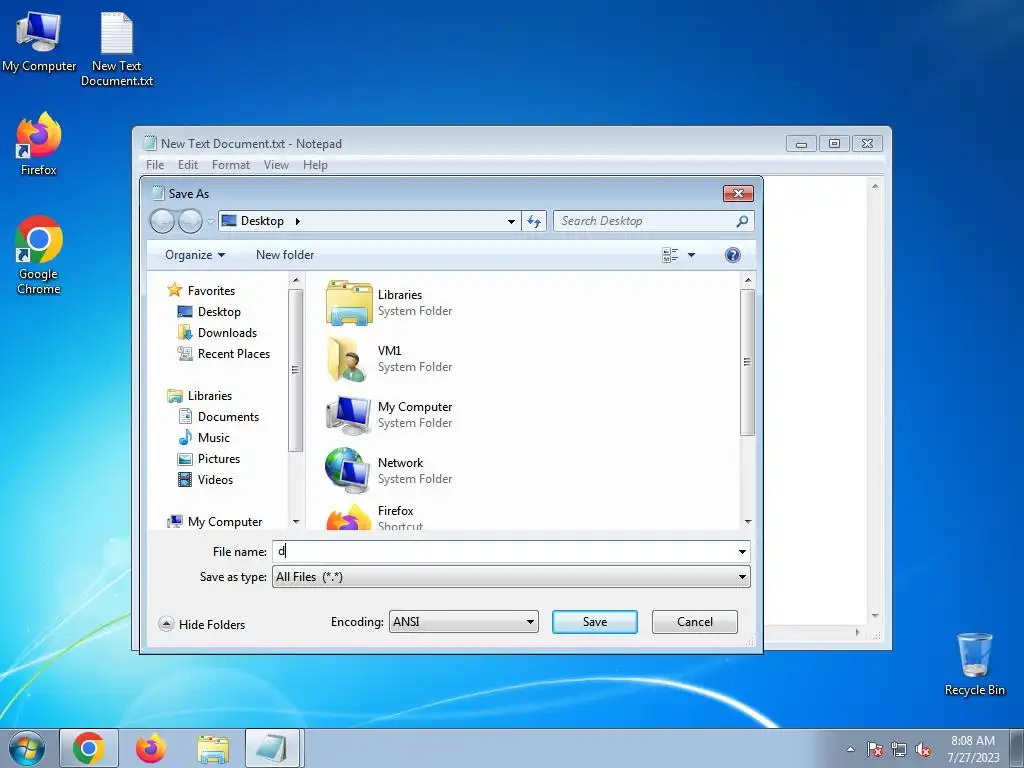Click in the File name input field
The width and height of the screenshot is (1024, 768).
pos(511,552)
